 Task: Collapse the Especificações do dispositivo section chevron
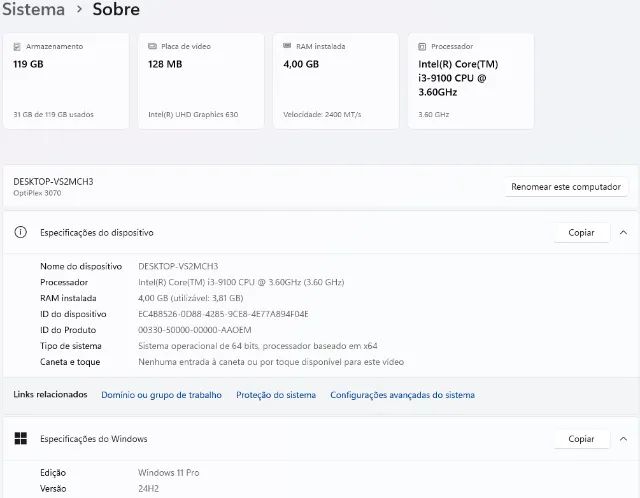tap(623, 232)
